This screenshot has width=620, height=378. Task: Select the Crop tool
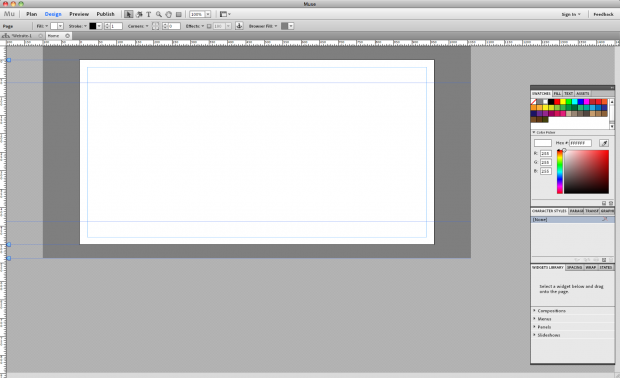click(139, 14)
